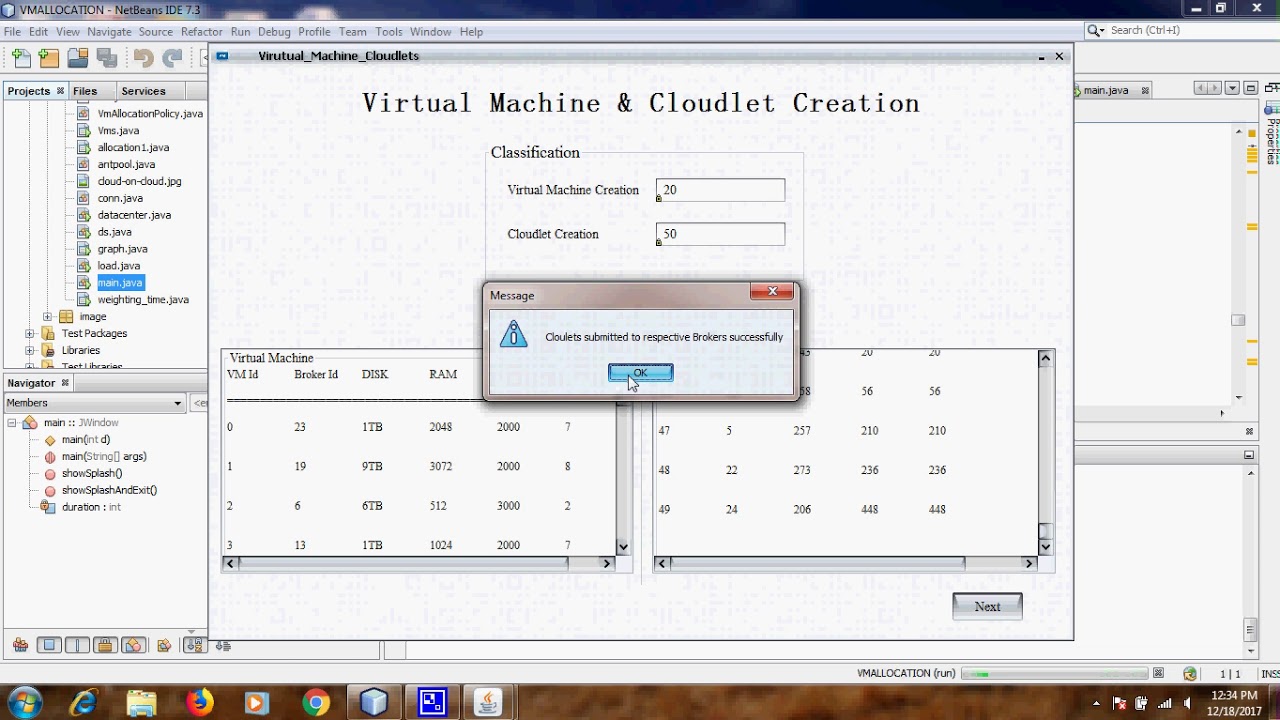Toggle Show Non-Public Members lock filter
The height and width of the screenshot is (720, 1280).
[106, 645]
